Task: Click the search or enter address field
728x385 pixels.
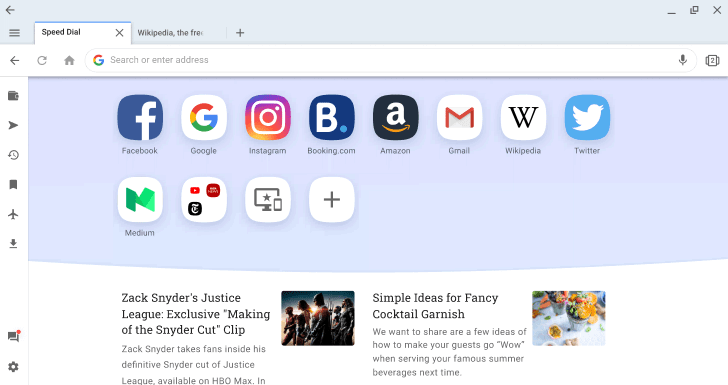Action: coord(391,60)
